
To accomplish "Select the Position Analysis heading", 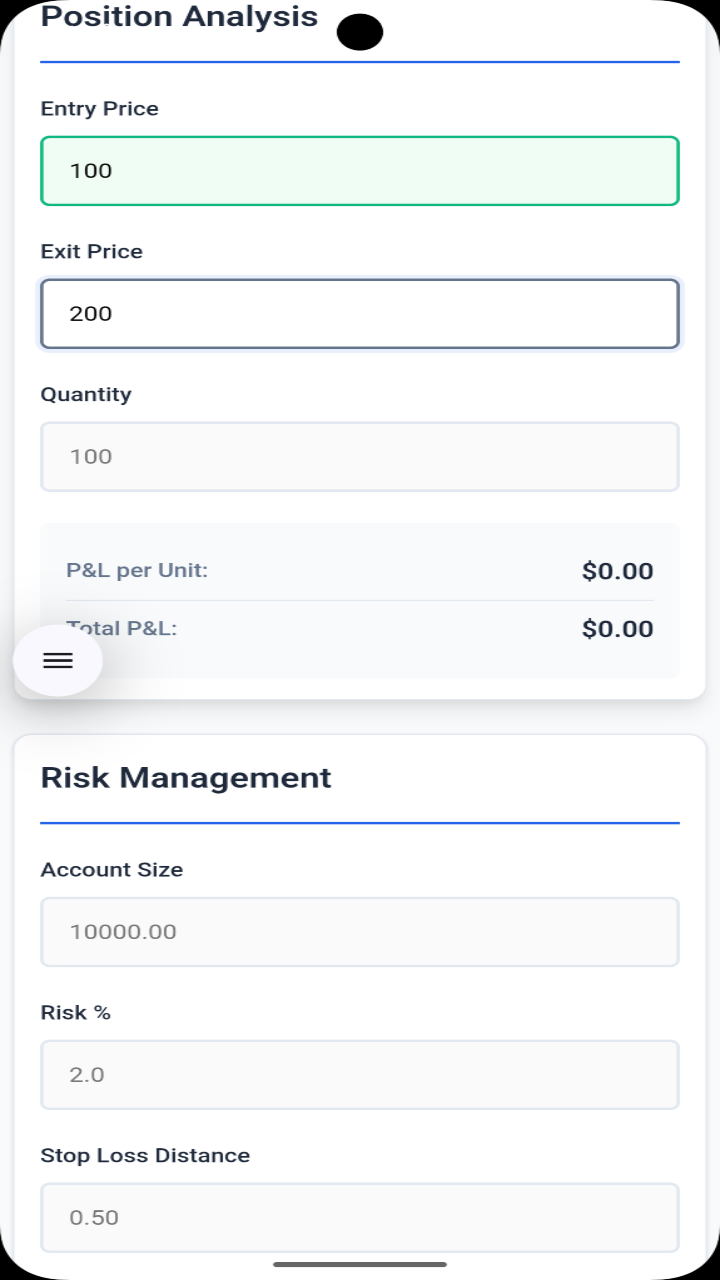I will (x=180, y=16).
